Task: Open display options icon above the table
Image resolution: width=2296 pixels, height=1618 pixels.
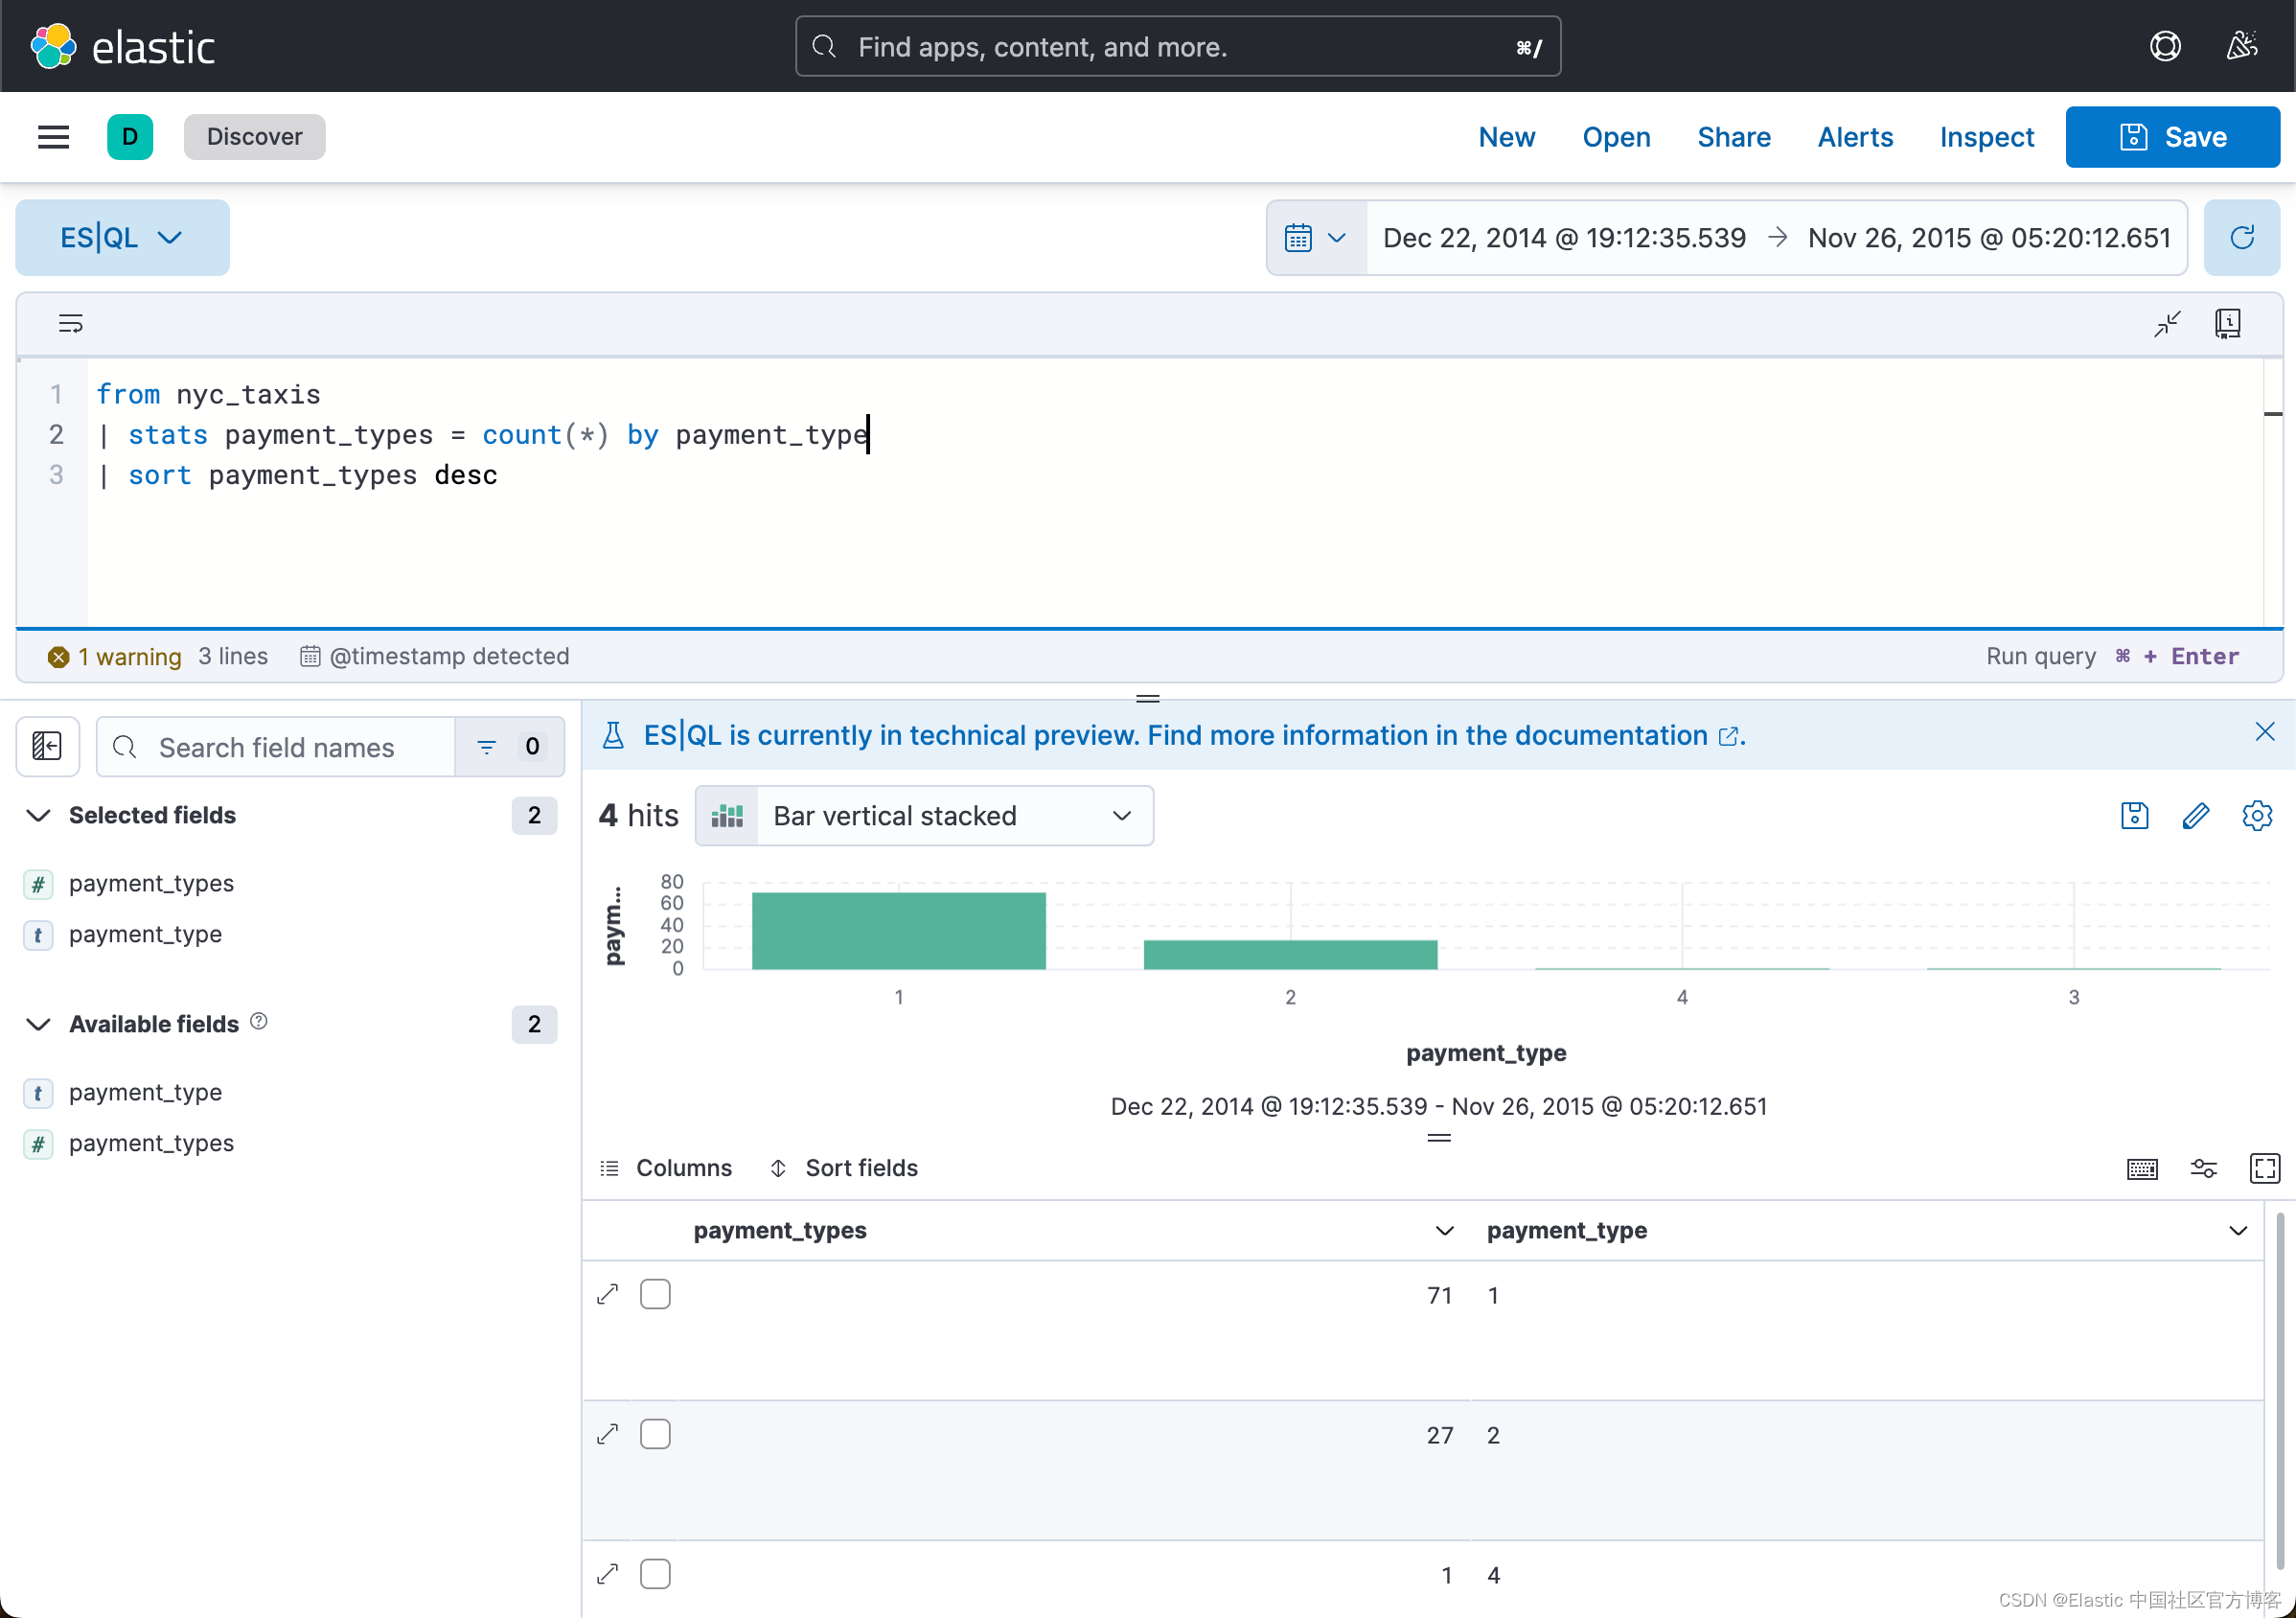Action: pyautogui.click(x=2204, y=1168)
